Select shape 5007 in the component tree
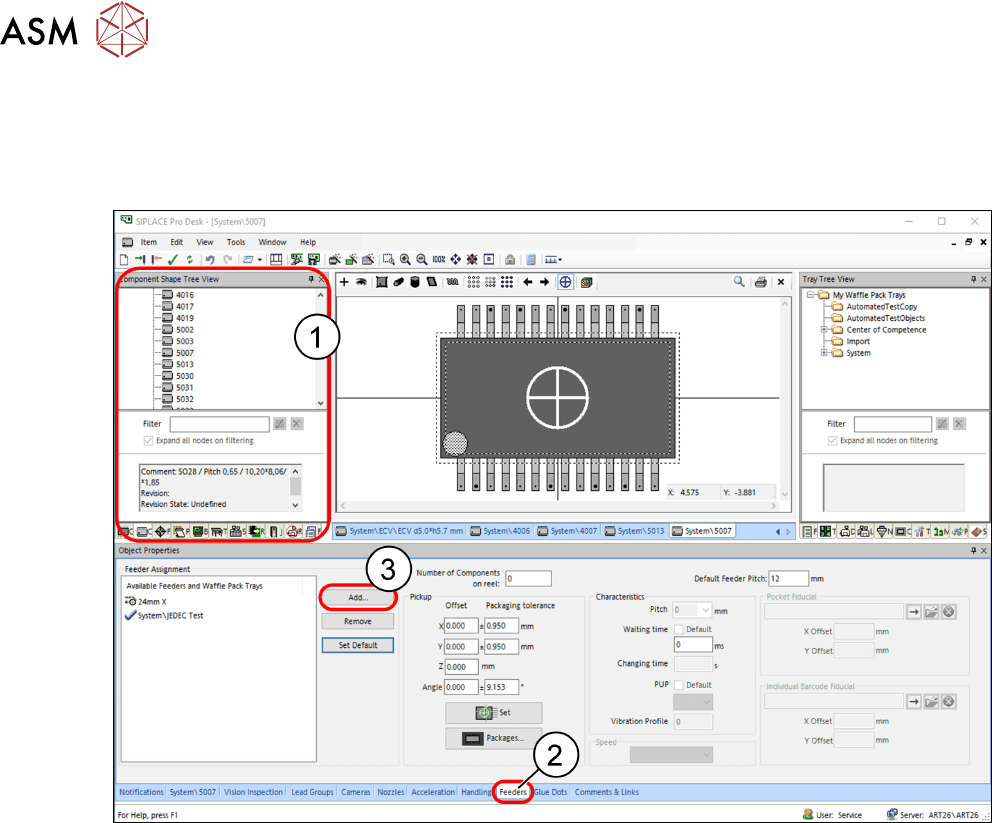Screen dimensions: 992x823 click(185, 353)
